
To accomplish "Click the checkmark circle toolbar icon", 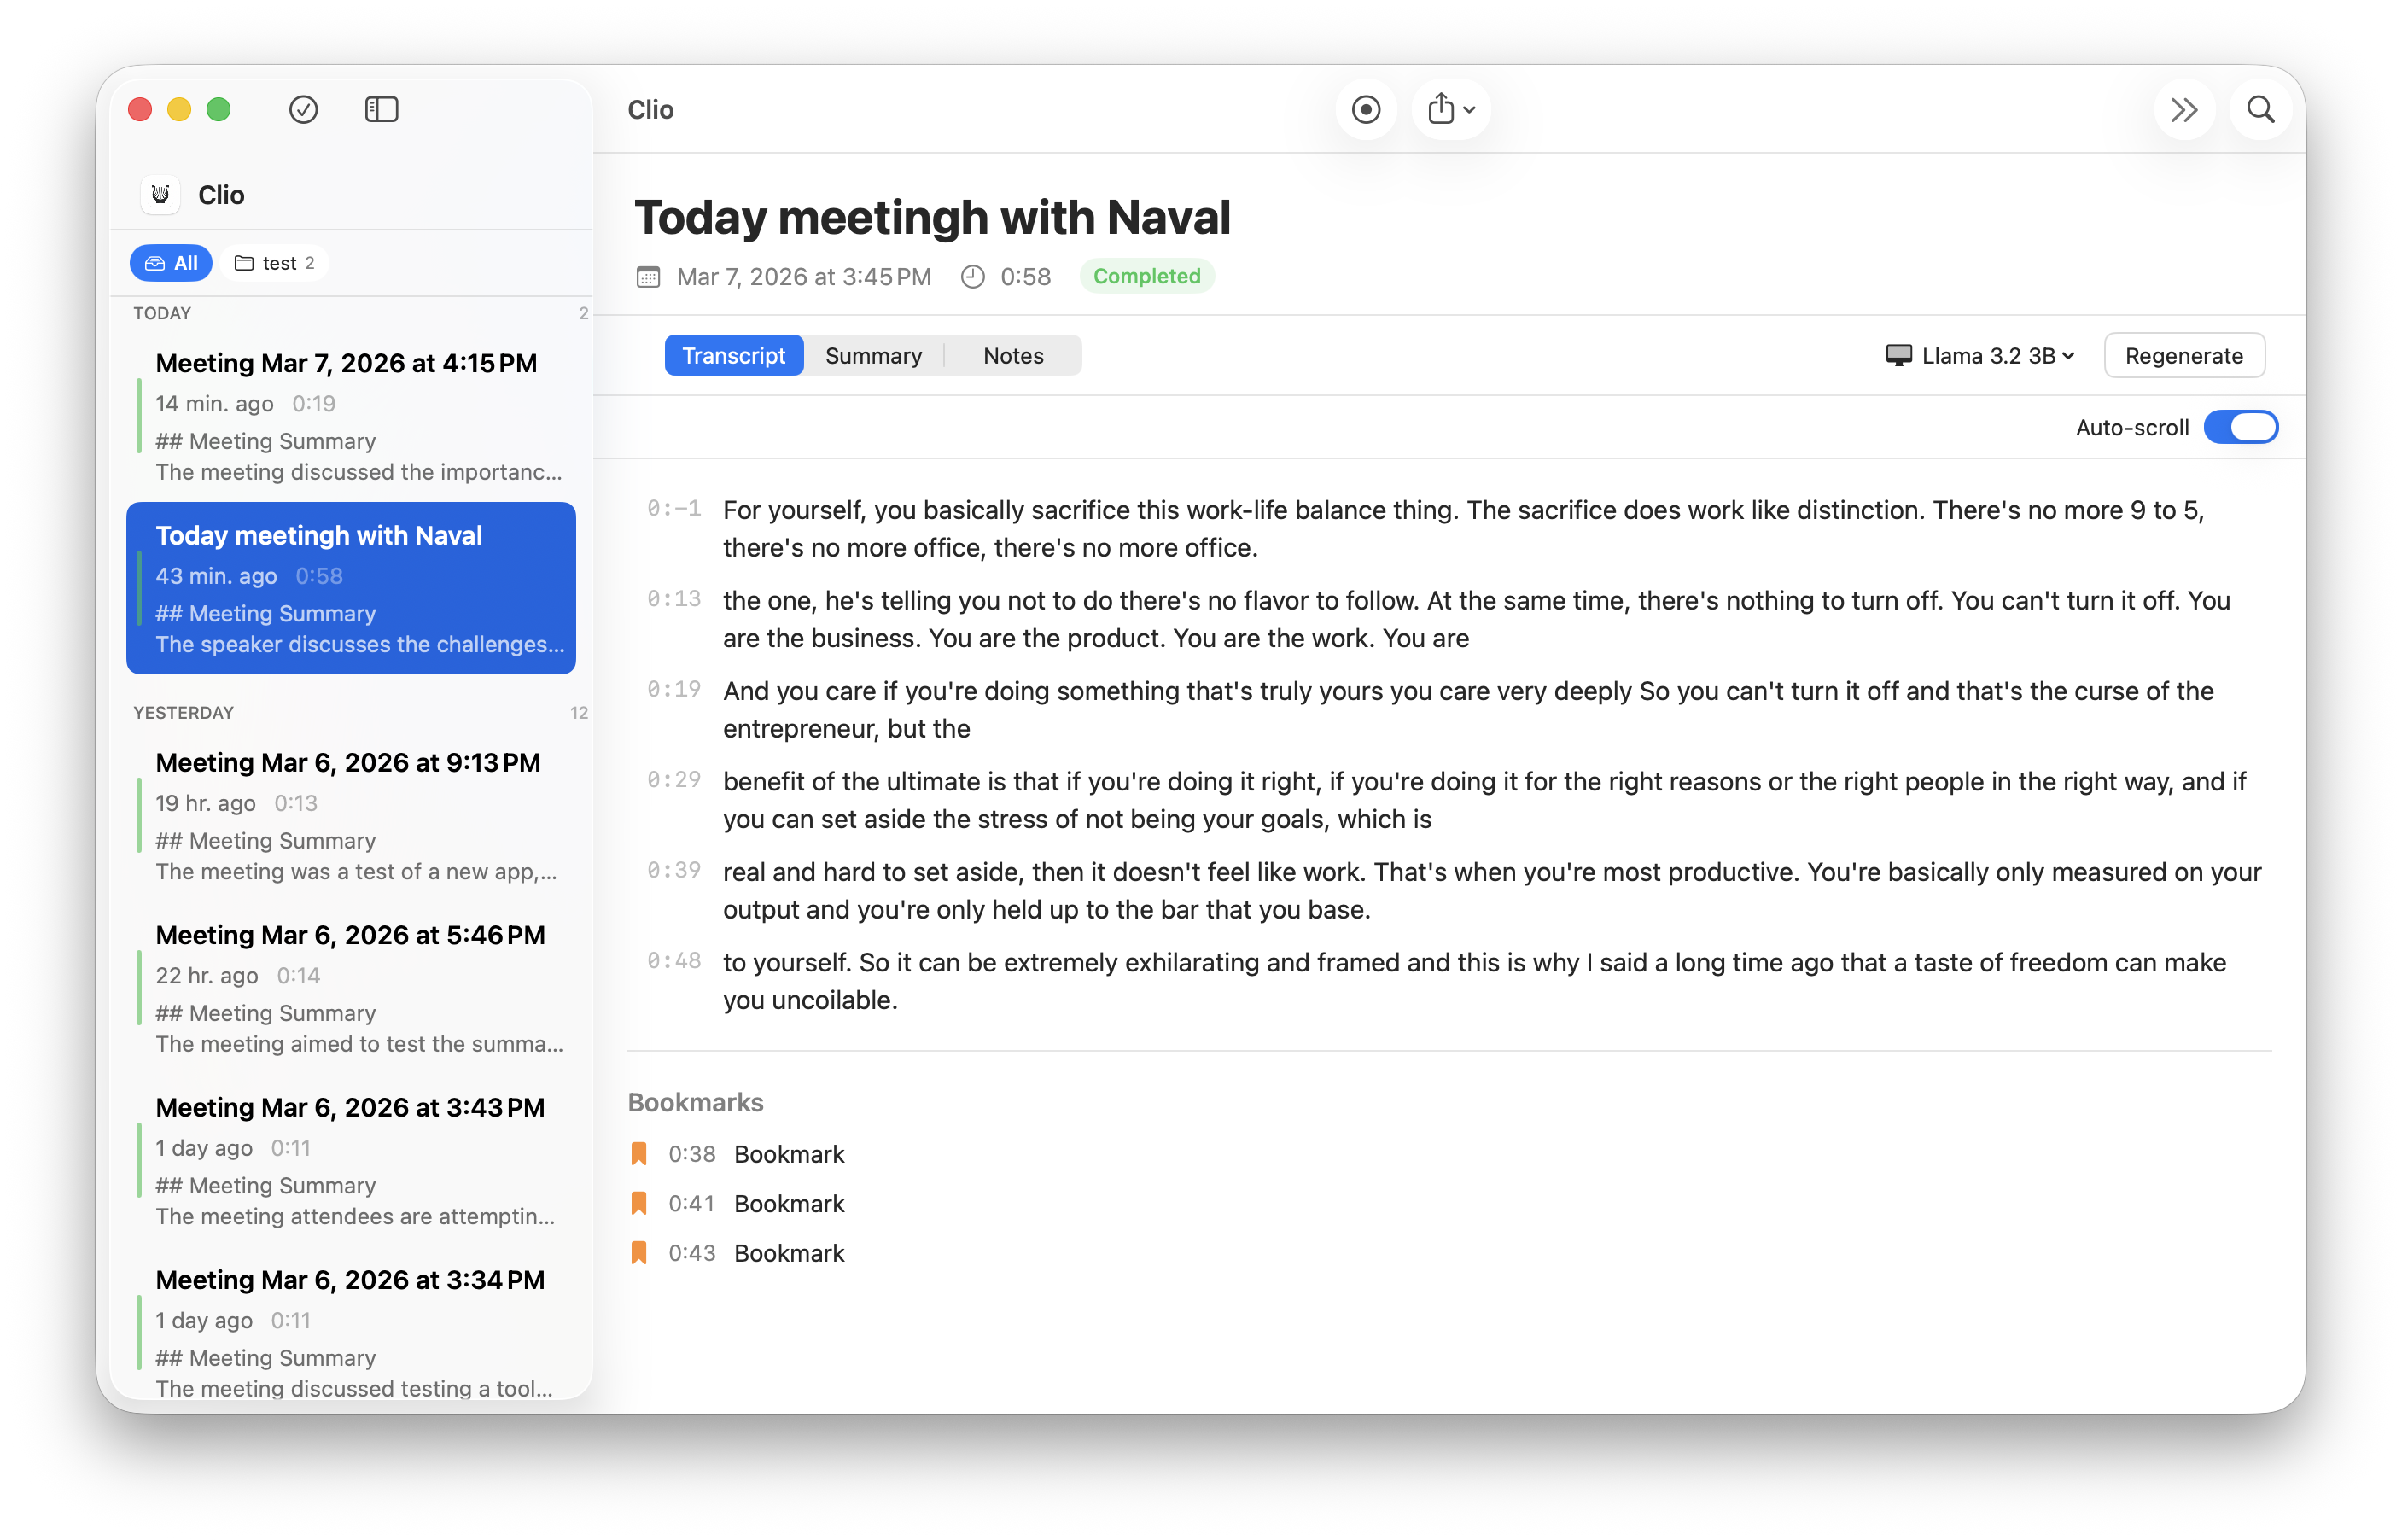I will [x=304, y=110].
